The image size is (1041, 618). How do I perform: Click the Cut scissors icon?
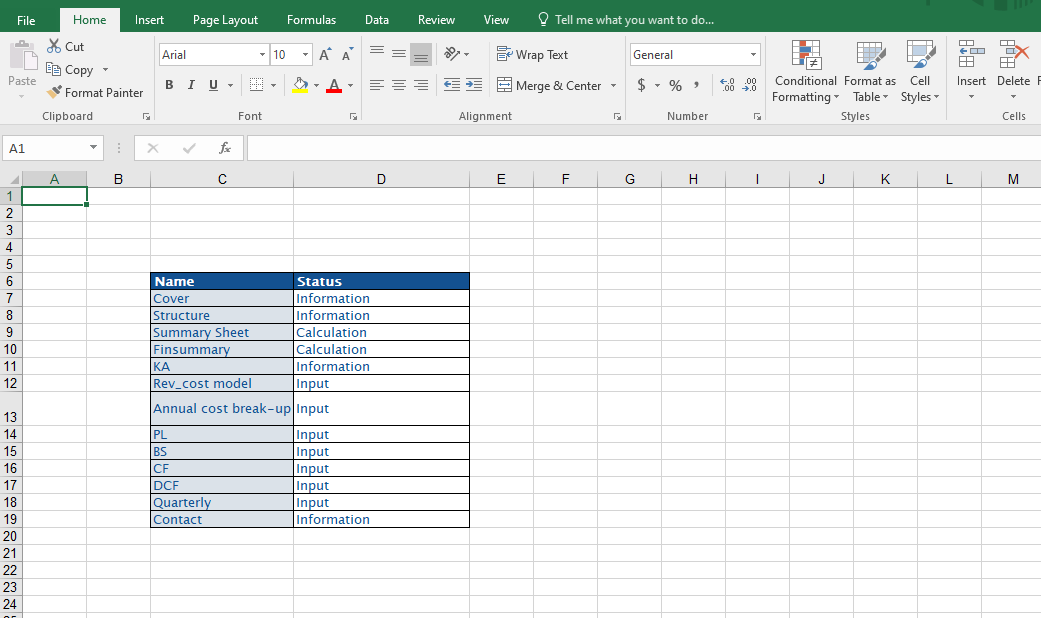coord(54,46)
